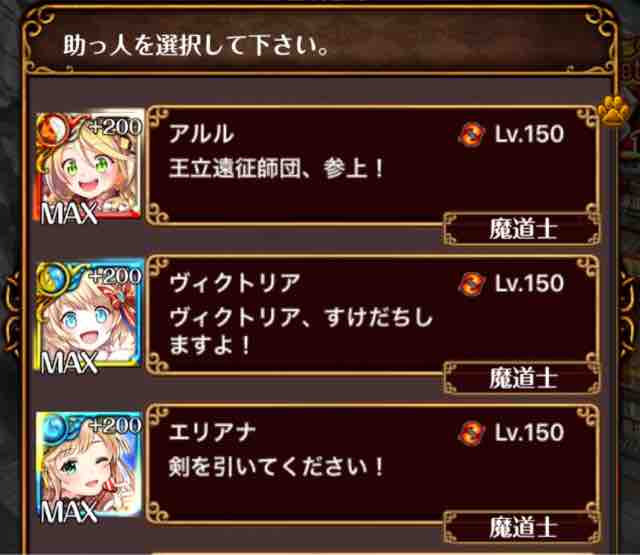The height and width of the screenshot is (555, 640).
Task: Click the 助っ人を選択して下さい header banner
Action: click(320, 43)
